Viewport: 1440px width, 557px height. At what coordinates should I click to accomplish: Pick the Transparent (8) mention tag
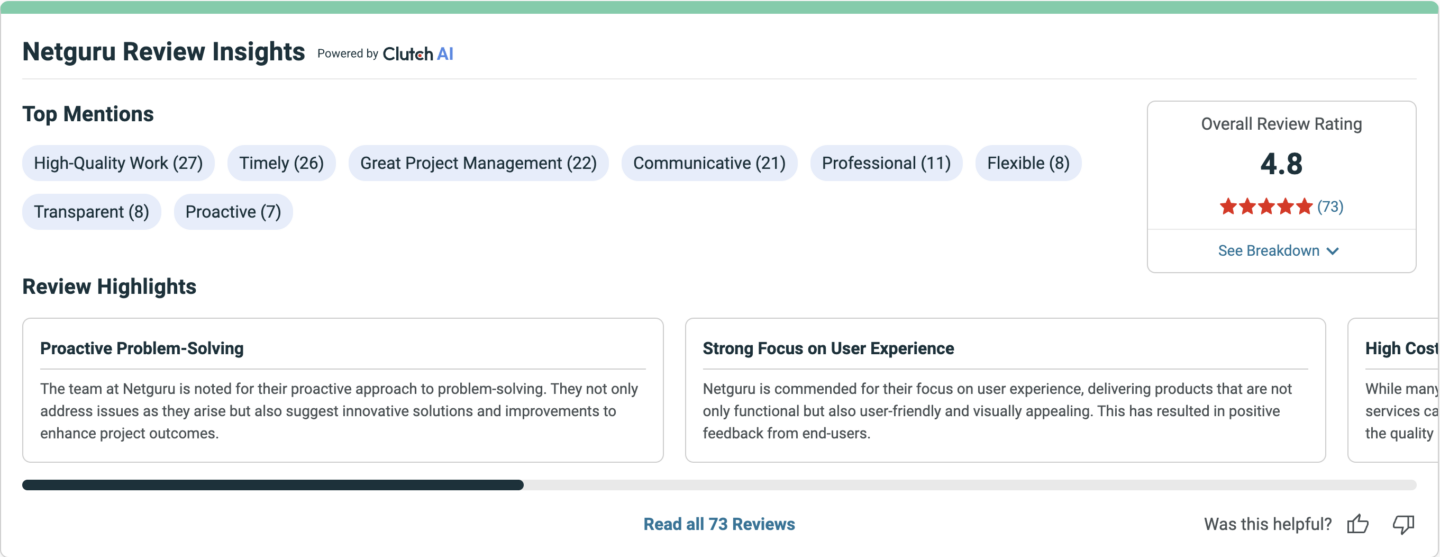[91, 212]
